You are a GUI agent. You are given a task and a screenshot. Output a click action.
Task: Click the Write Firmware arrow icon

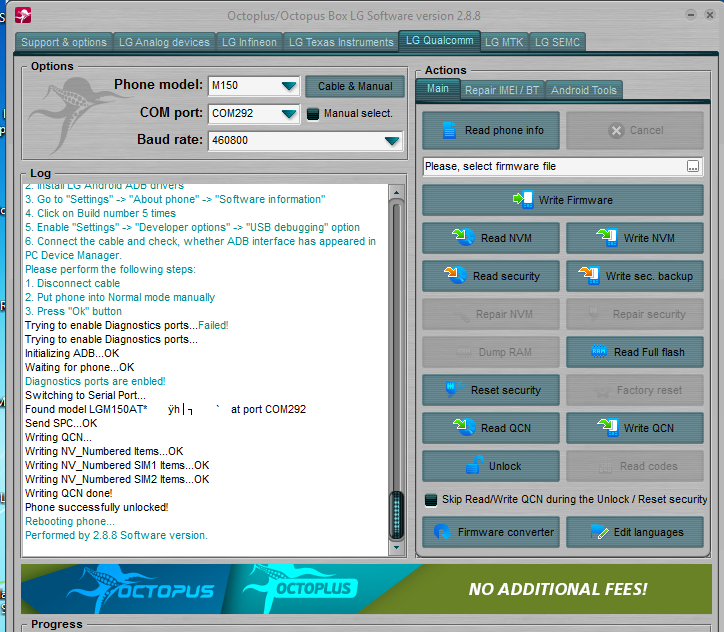coord(523,199)
